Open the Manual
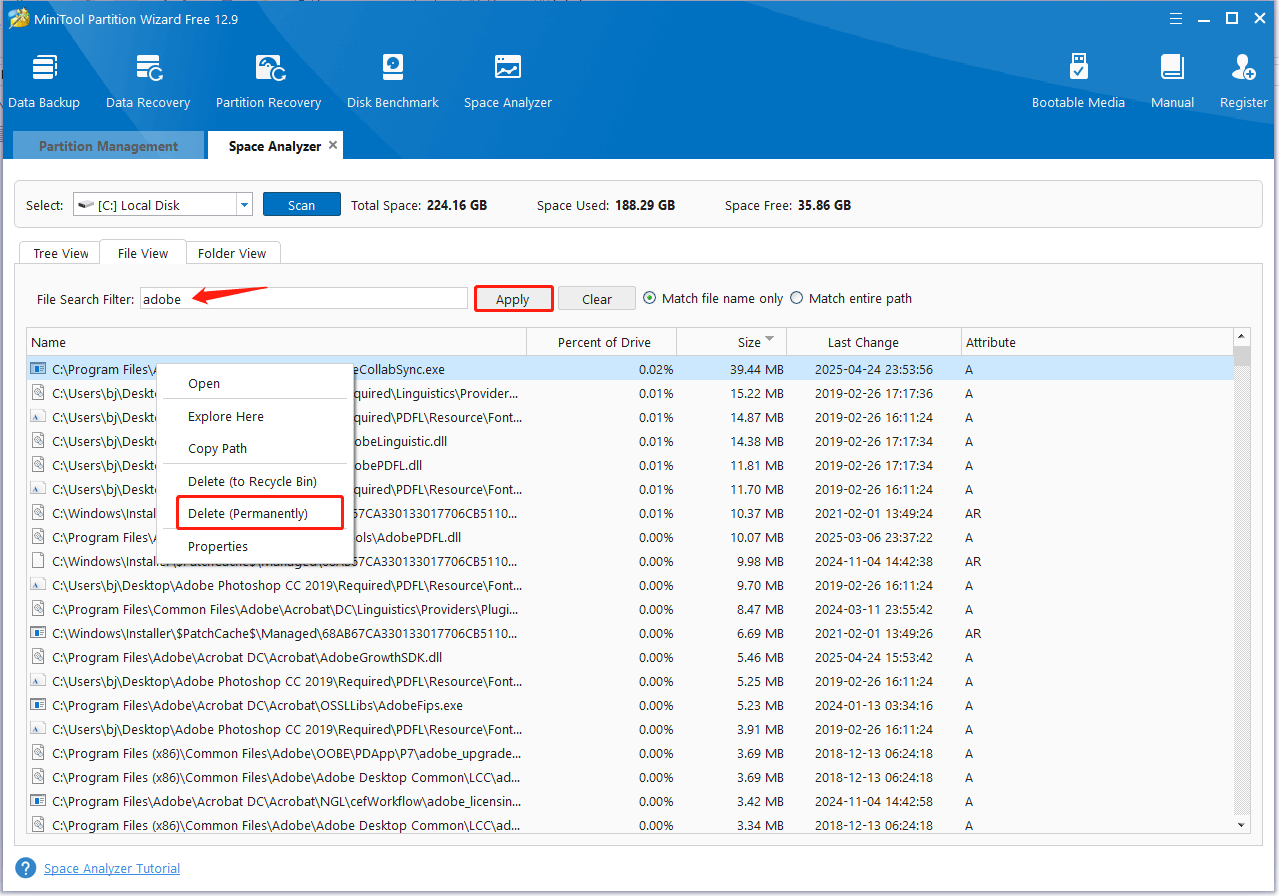 1172,81
